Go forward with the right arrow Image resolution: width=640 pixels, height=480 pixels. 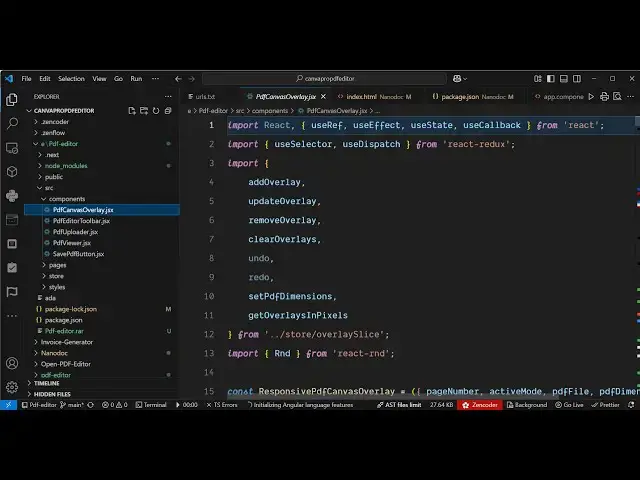pos(191,79)
